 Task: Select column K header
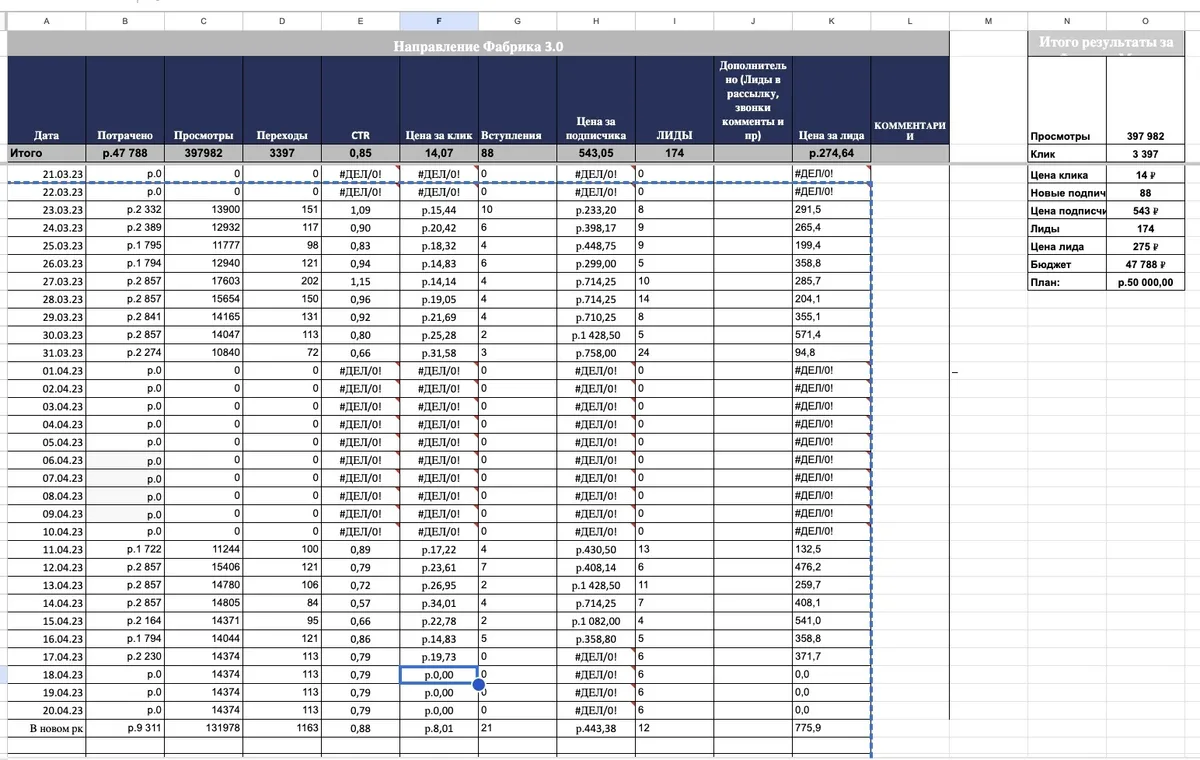click(x=832, y=21)
